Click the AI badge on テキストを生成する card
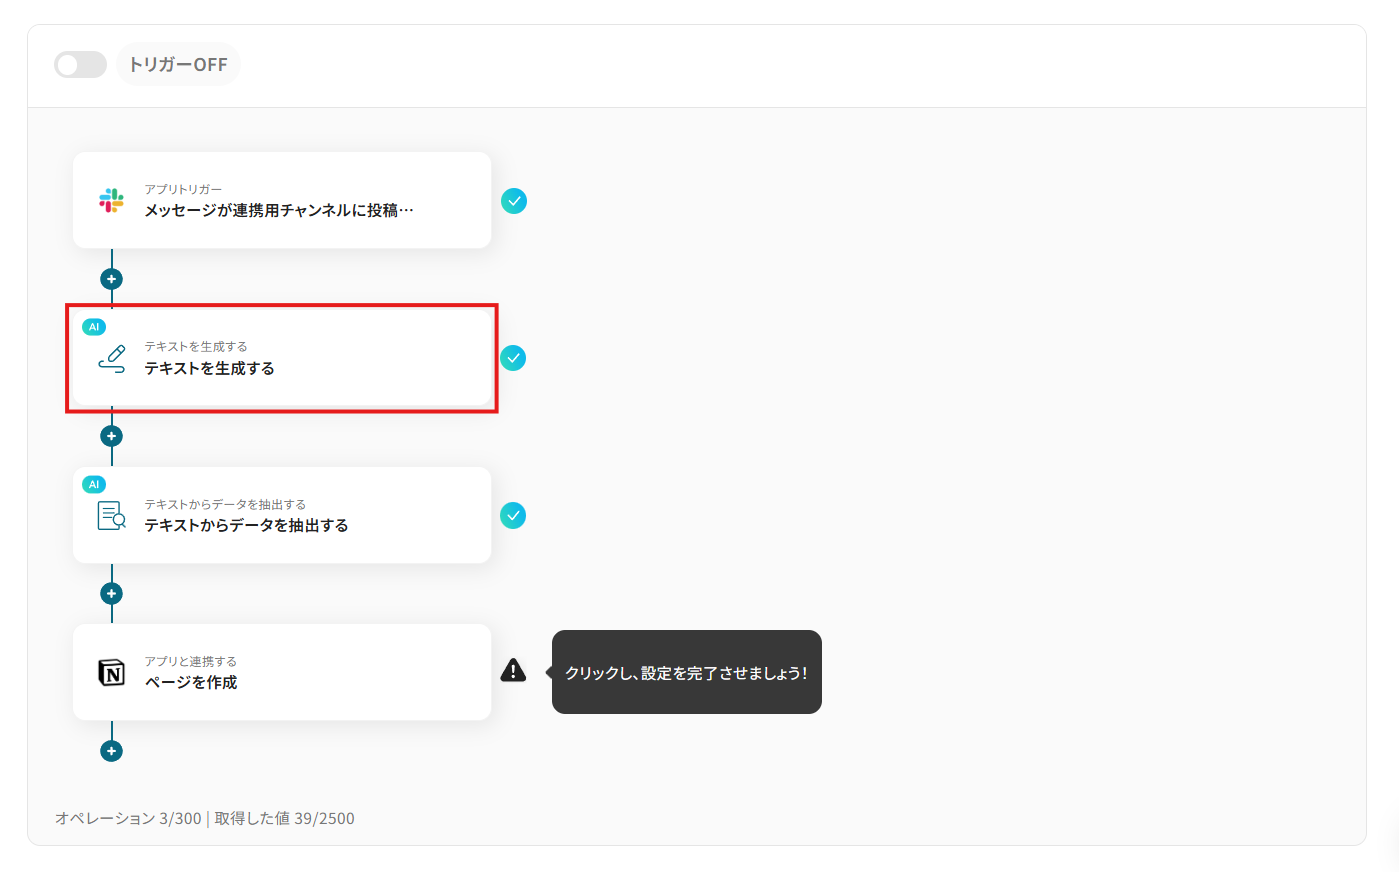This screenshot has width=1399, height=872. pos(94,327)
